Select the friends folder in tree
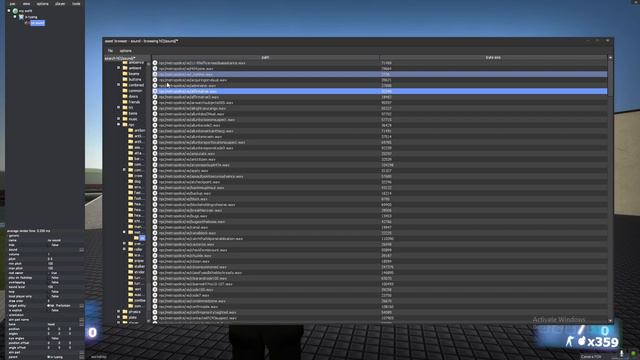640x360 pixels. 131,102
